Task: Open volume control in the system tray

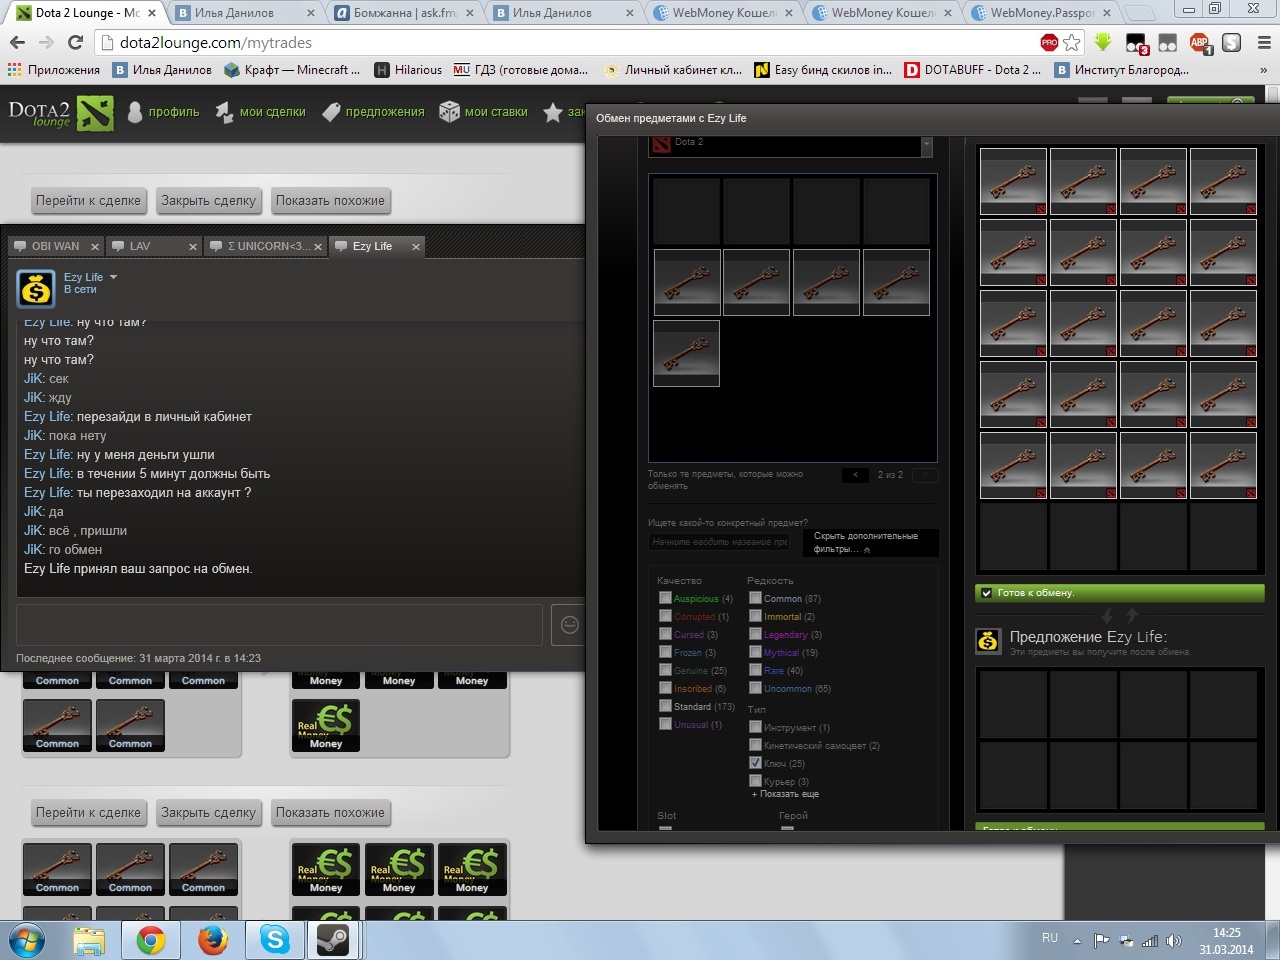Action: (1174, 941)
